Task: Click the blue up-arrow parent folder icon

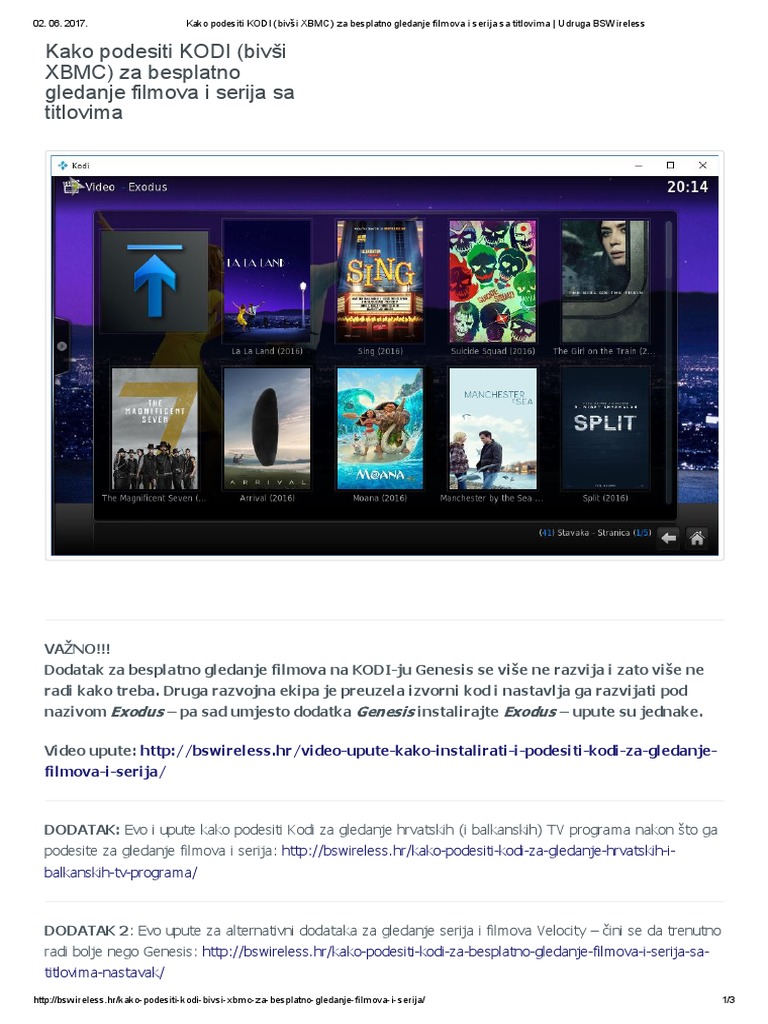Action: point(154,281)
